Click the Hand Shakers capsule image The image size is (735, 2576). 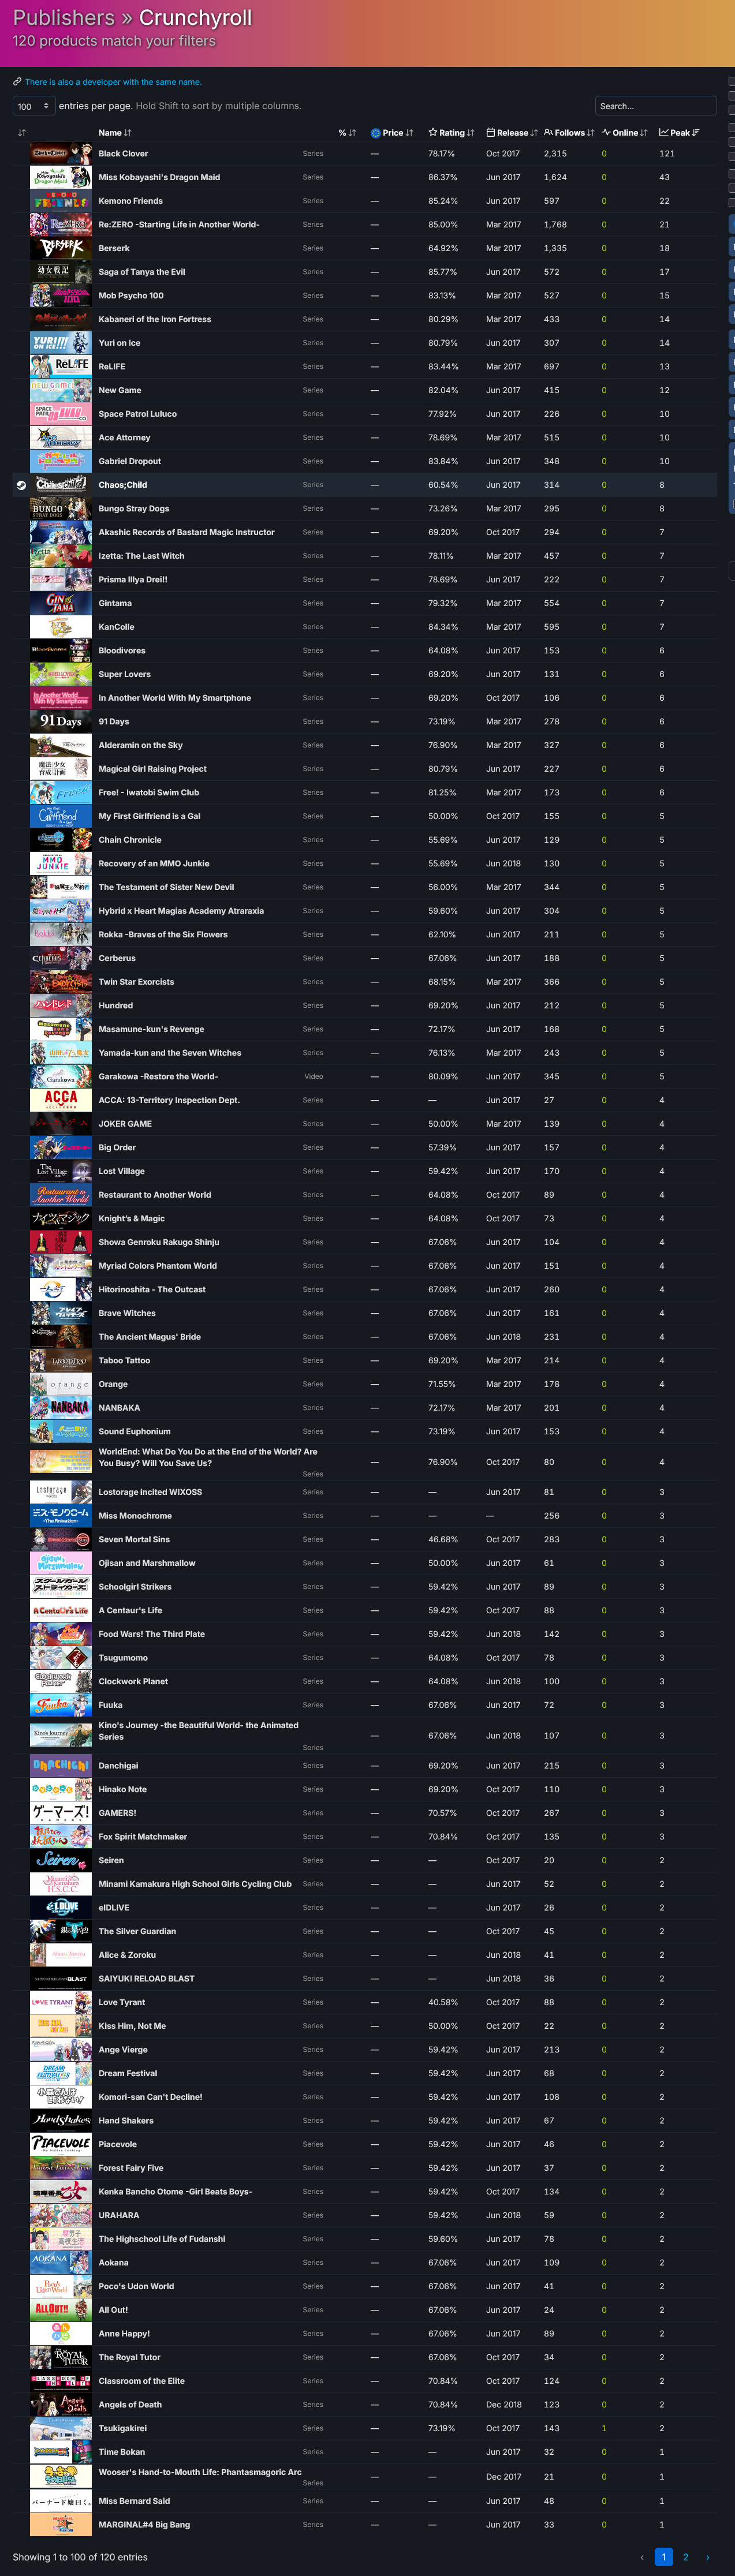point(61,2120)
